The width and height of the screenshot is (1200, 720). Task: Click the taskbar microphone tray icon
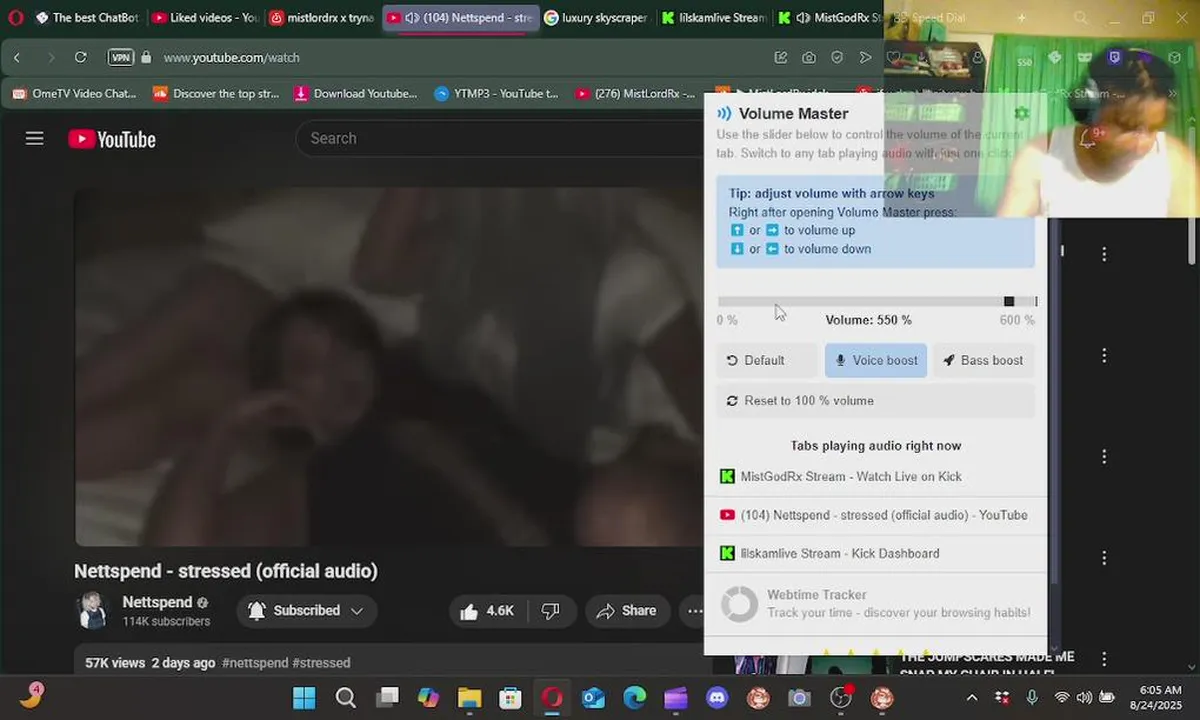tap(1032, 697)
